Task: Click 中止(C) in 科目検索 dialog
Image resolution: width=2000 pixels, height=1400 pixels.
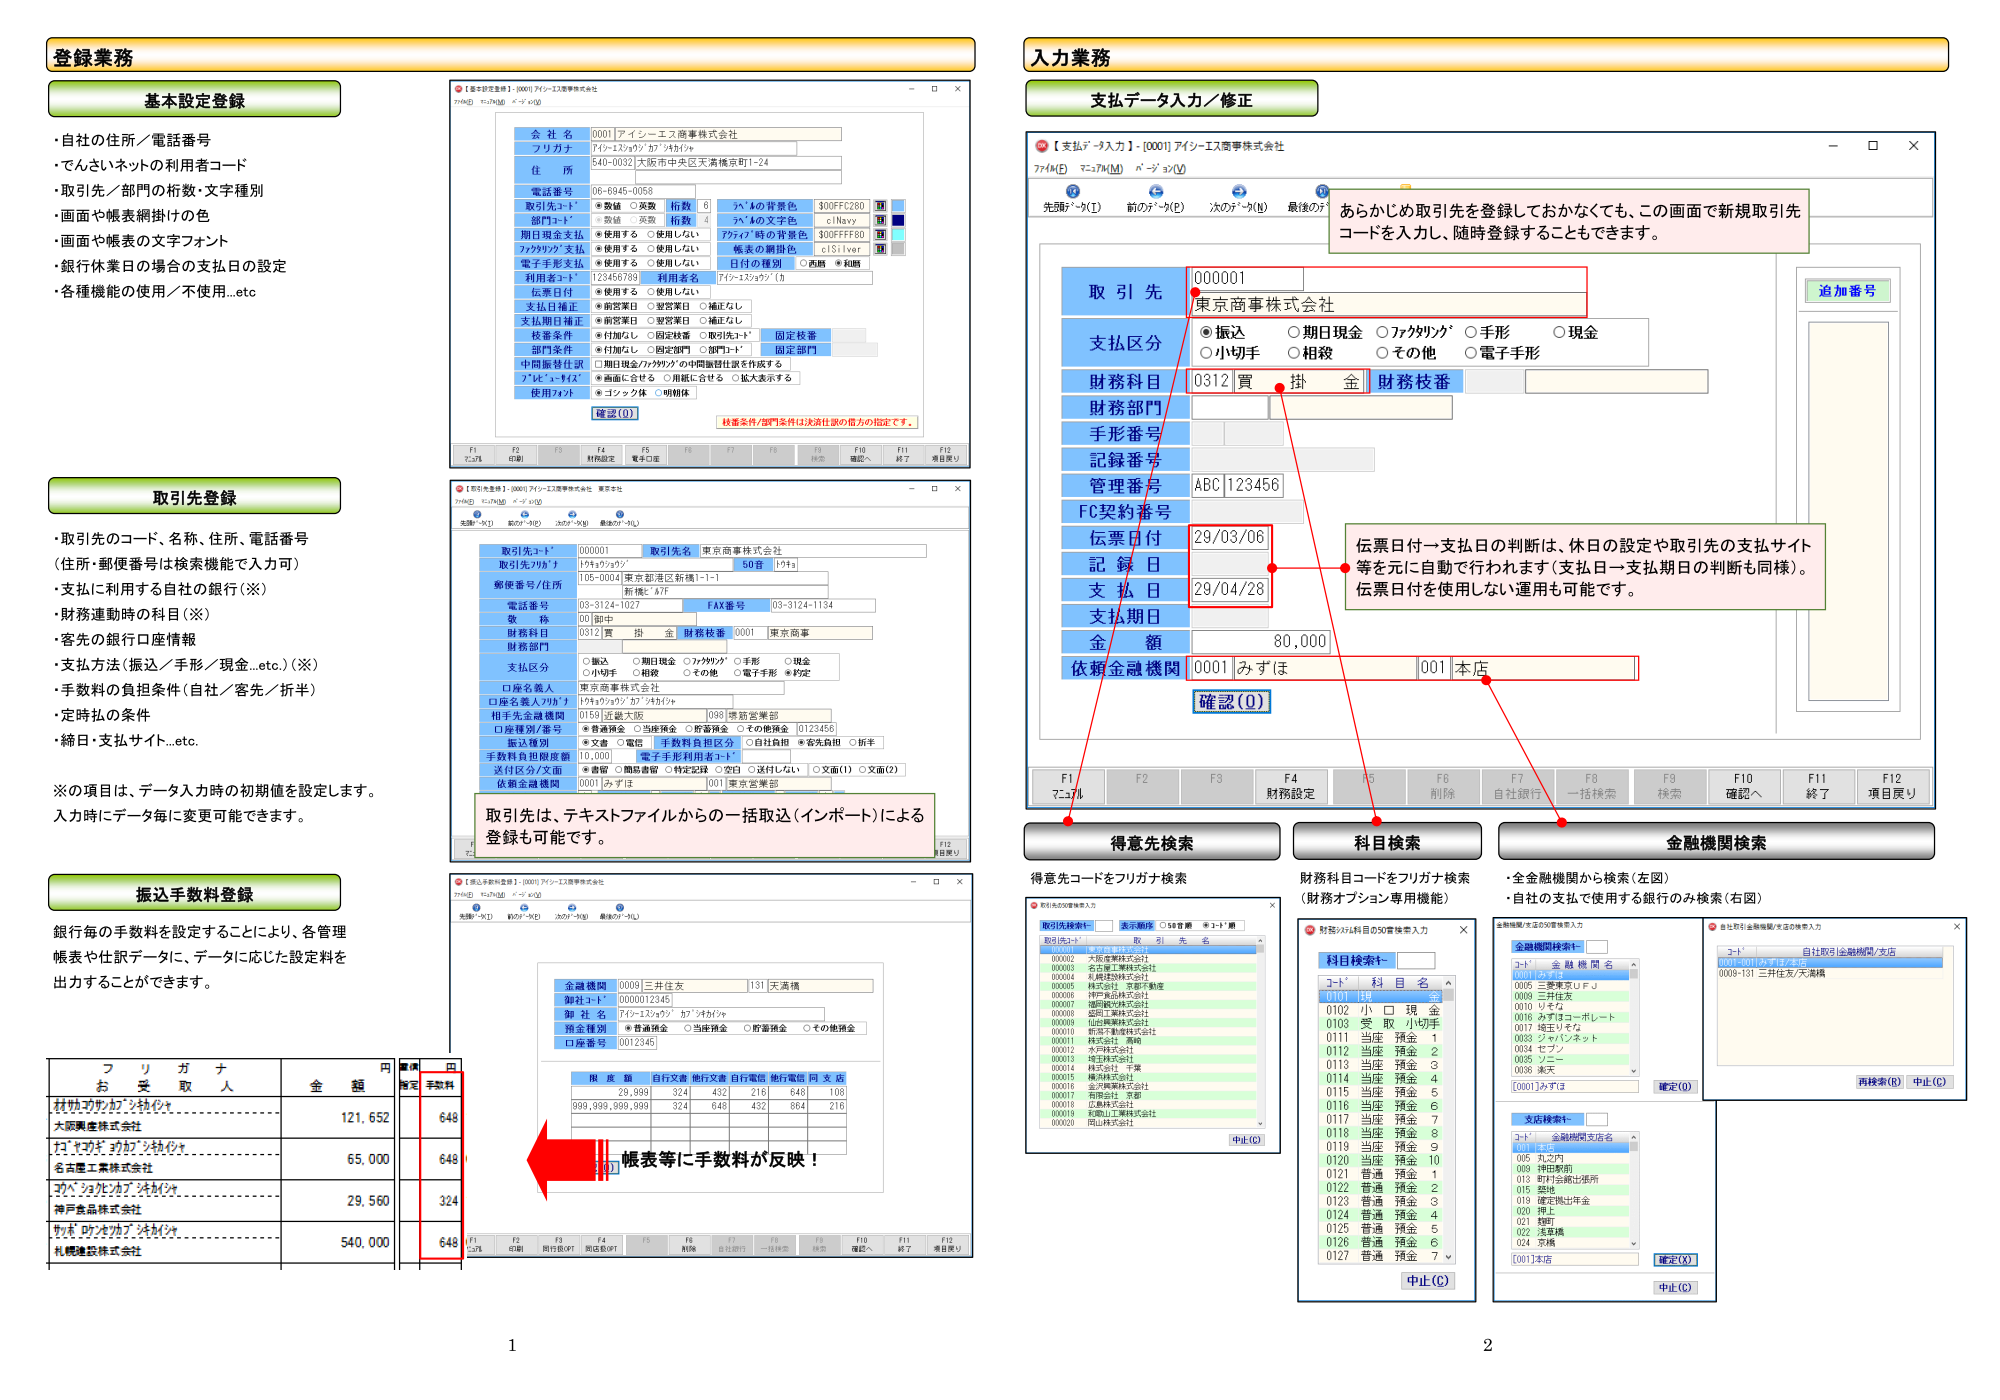Action: 1427,1281
